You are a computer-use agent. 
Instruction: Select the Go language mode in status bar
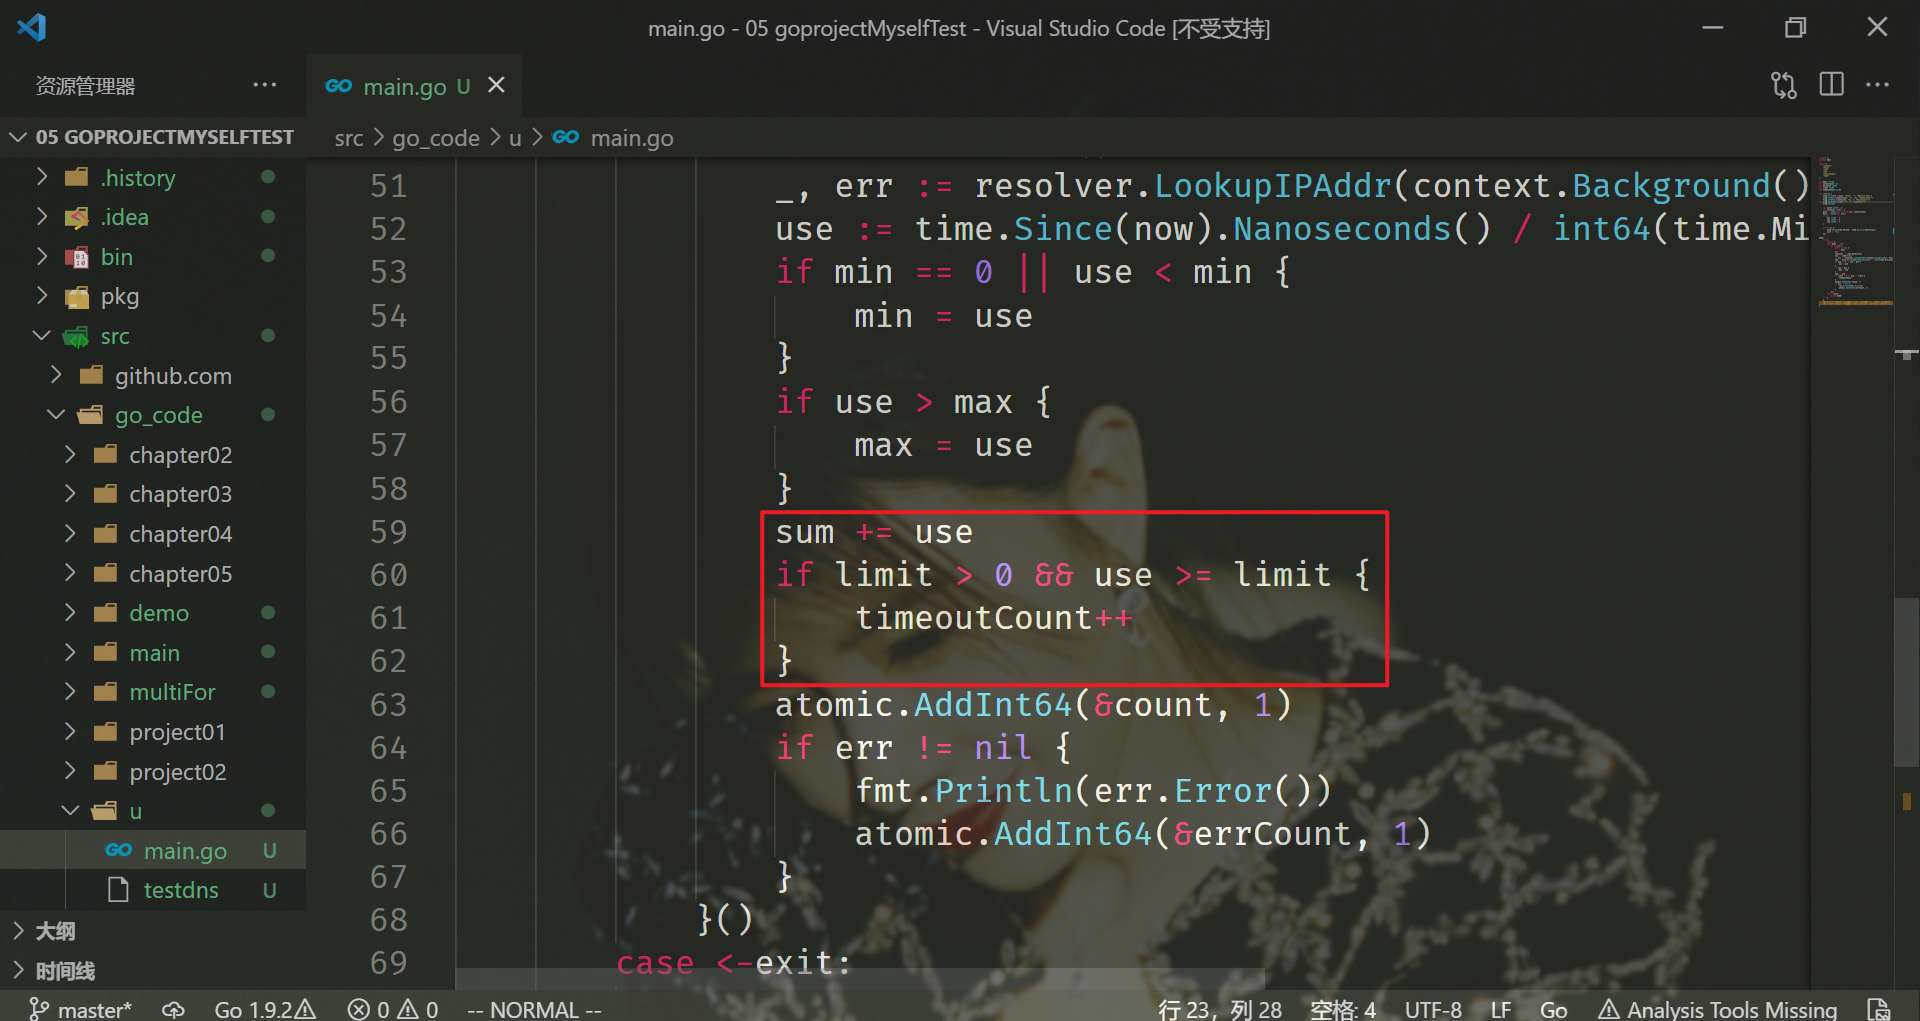[1553, 1009]
